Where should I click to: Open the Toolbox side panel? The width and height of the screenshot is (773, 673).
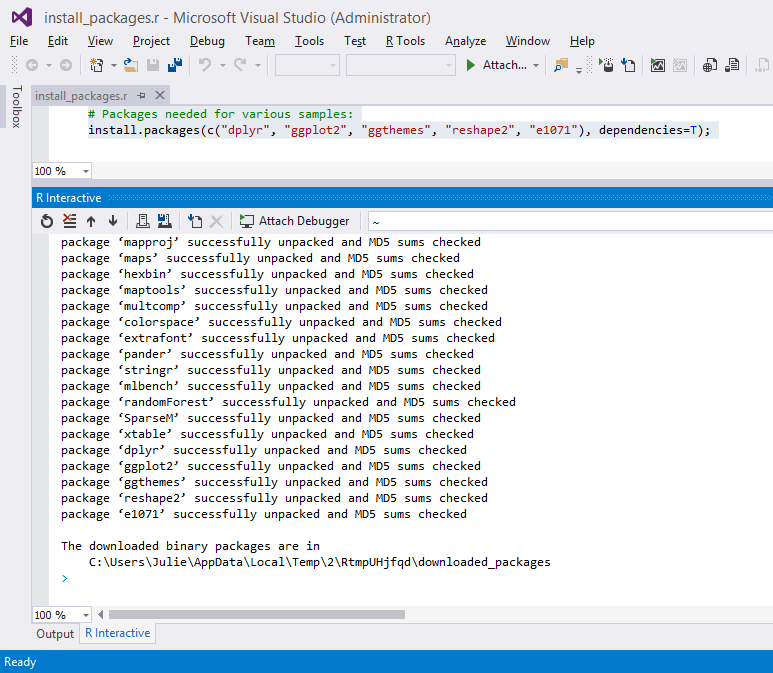coord(17,106)
